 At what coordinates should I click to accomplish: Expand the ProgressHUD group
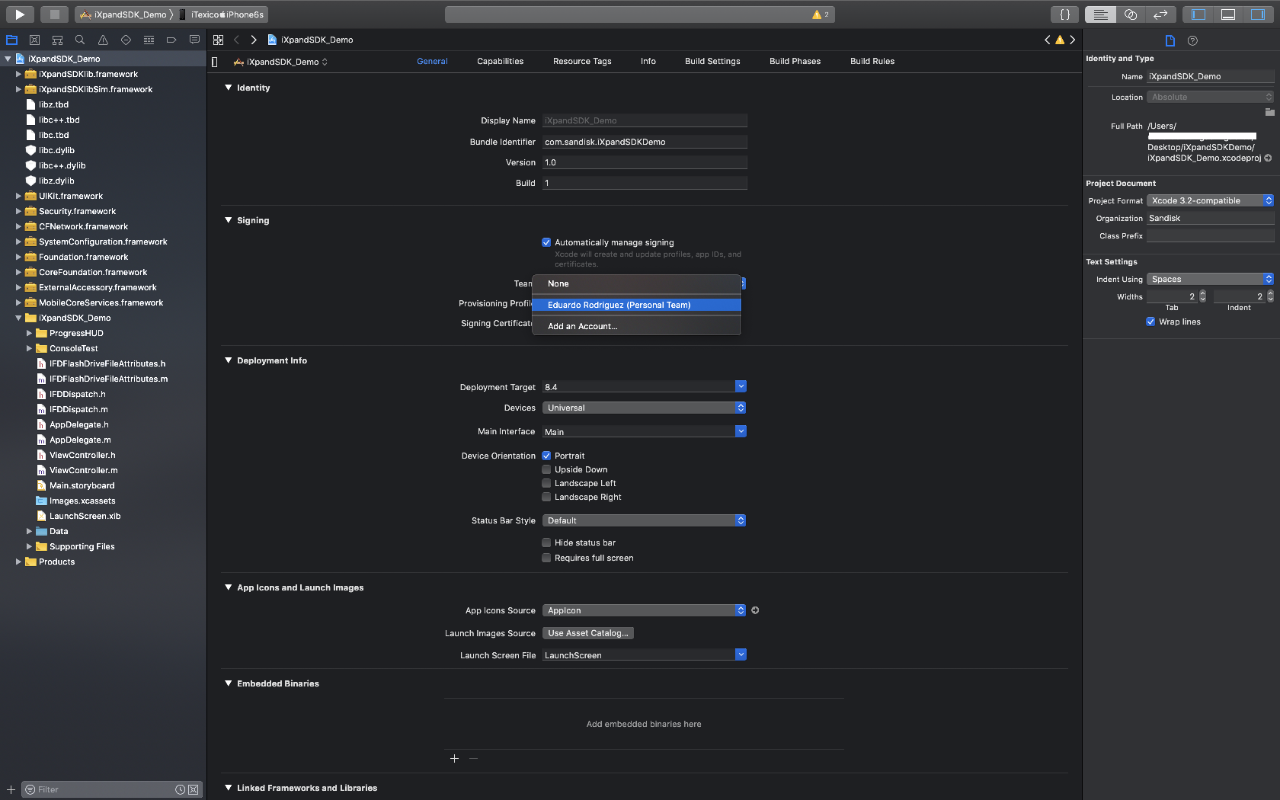(30, 333)
